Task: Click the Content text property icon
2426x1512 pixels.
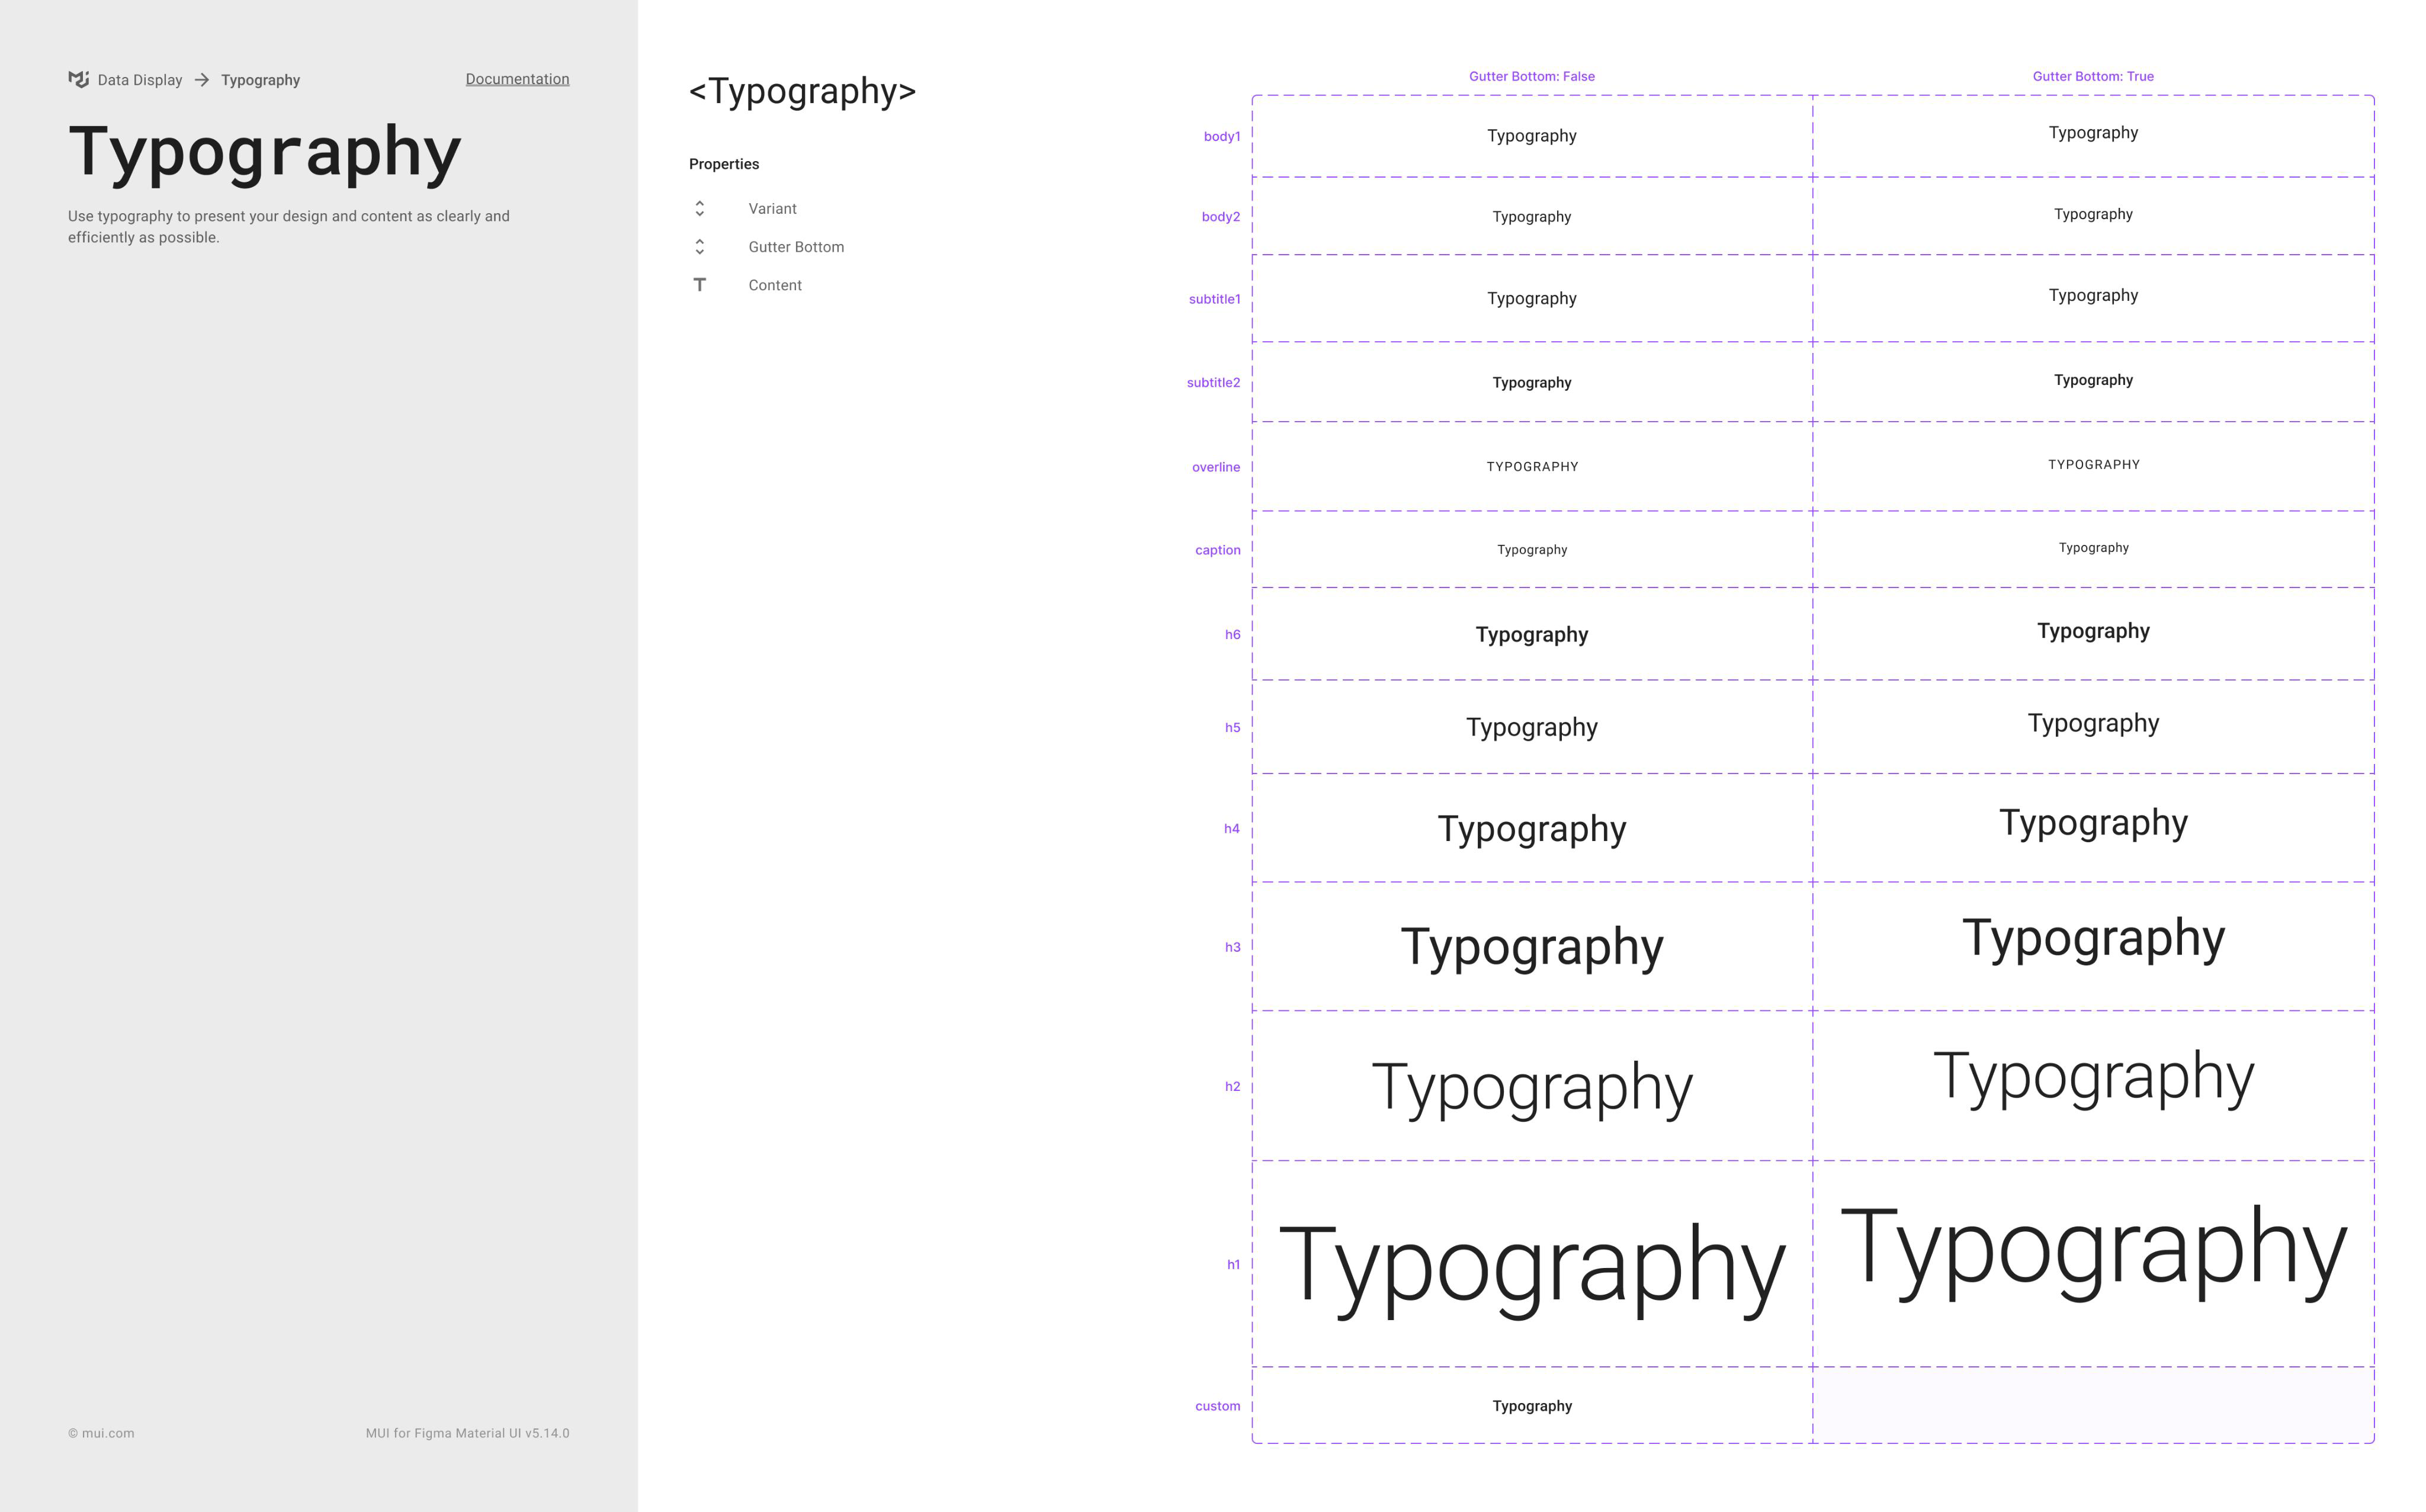Action: (700, 285)
